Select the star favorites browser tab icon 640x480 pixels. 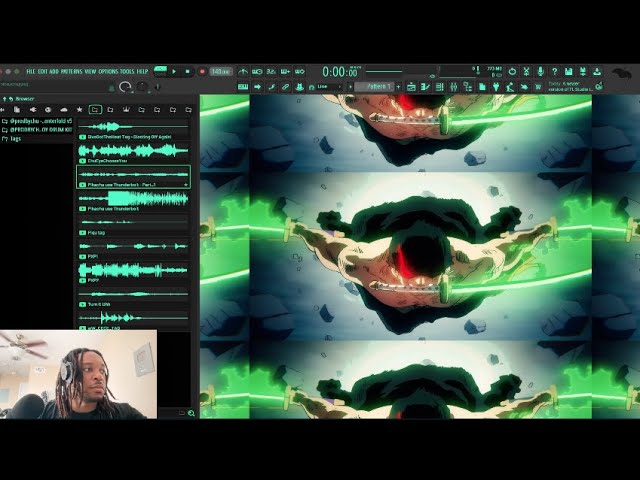pos(80,109)
